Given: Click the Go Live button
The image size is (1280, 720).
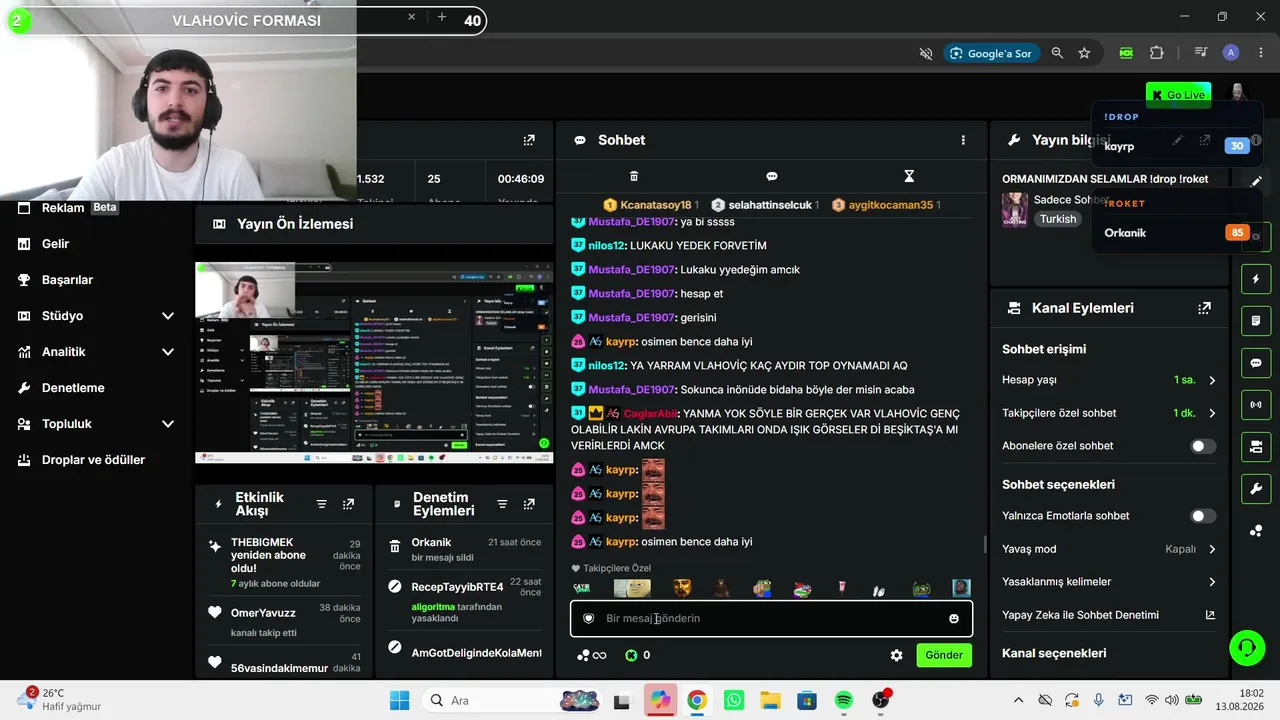Looking at the screenshot, I should coord(1178,95).
